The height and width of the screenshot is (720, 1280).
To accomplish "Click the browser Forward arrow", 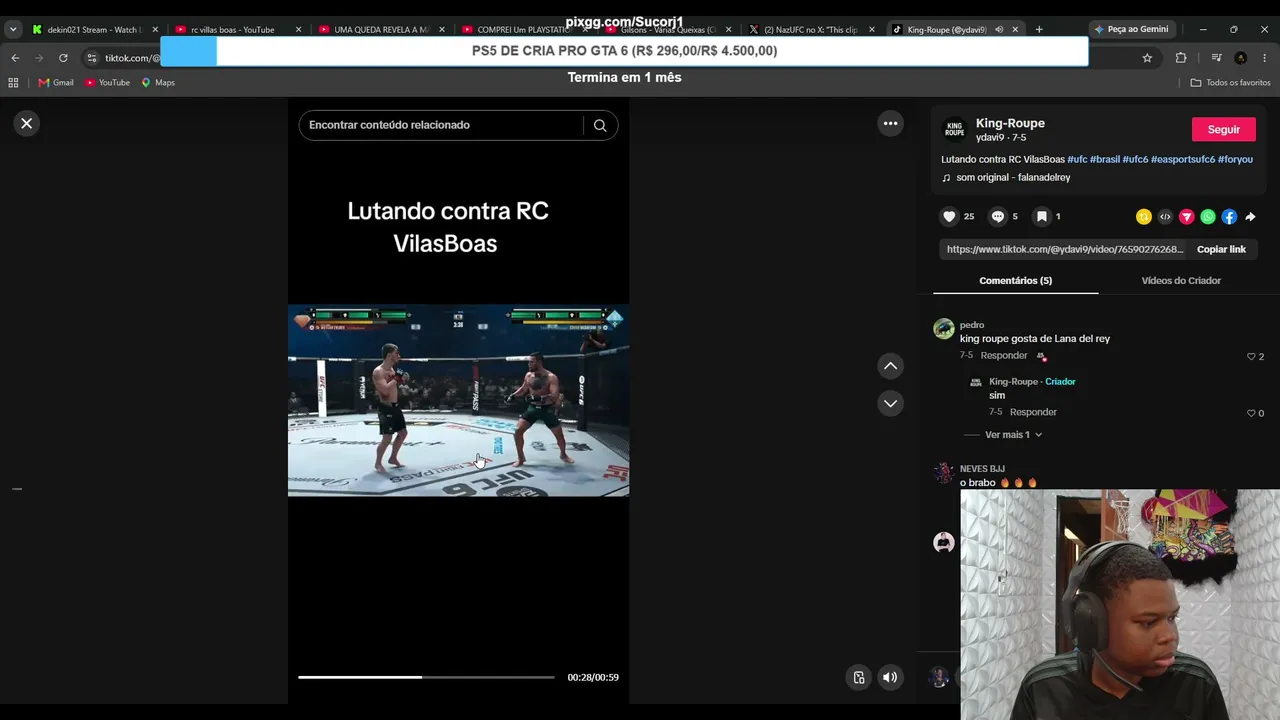I will point(39,58).
